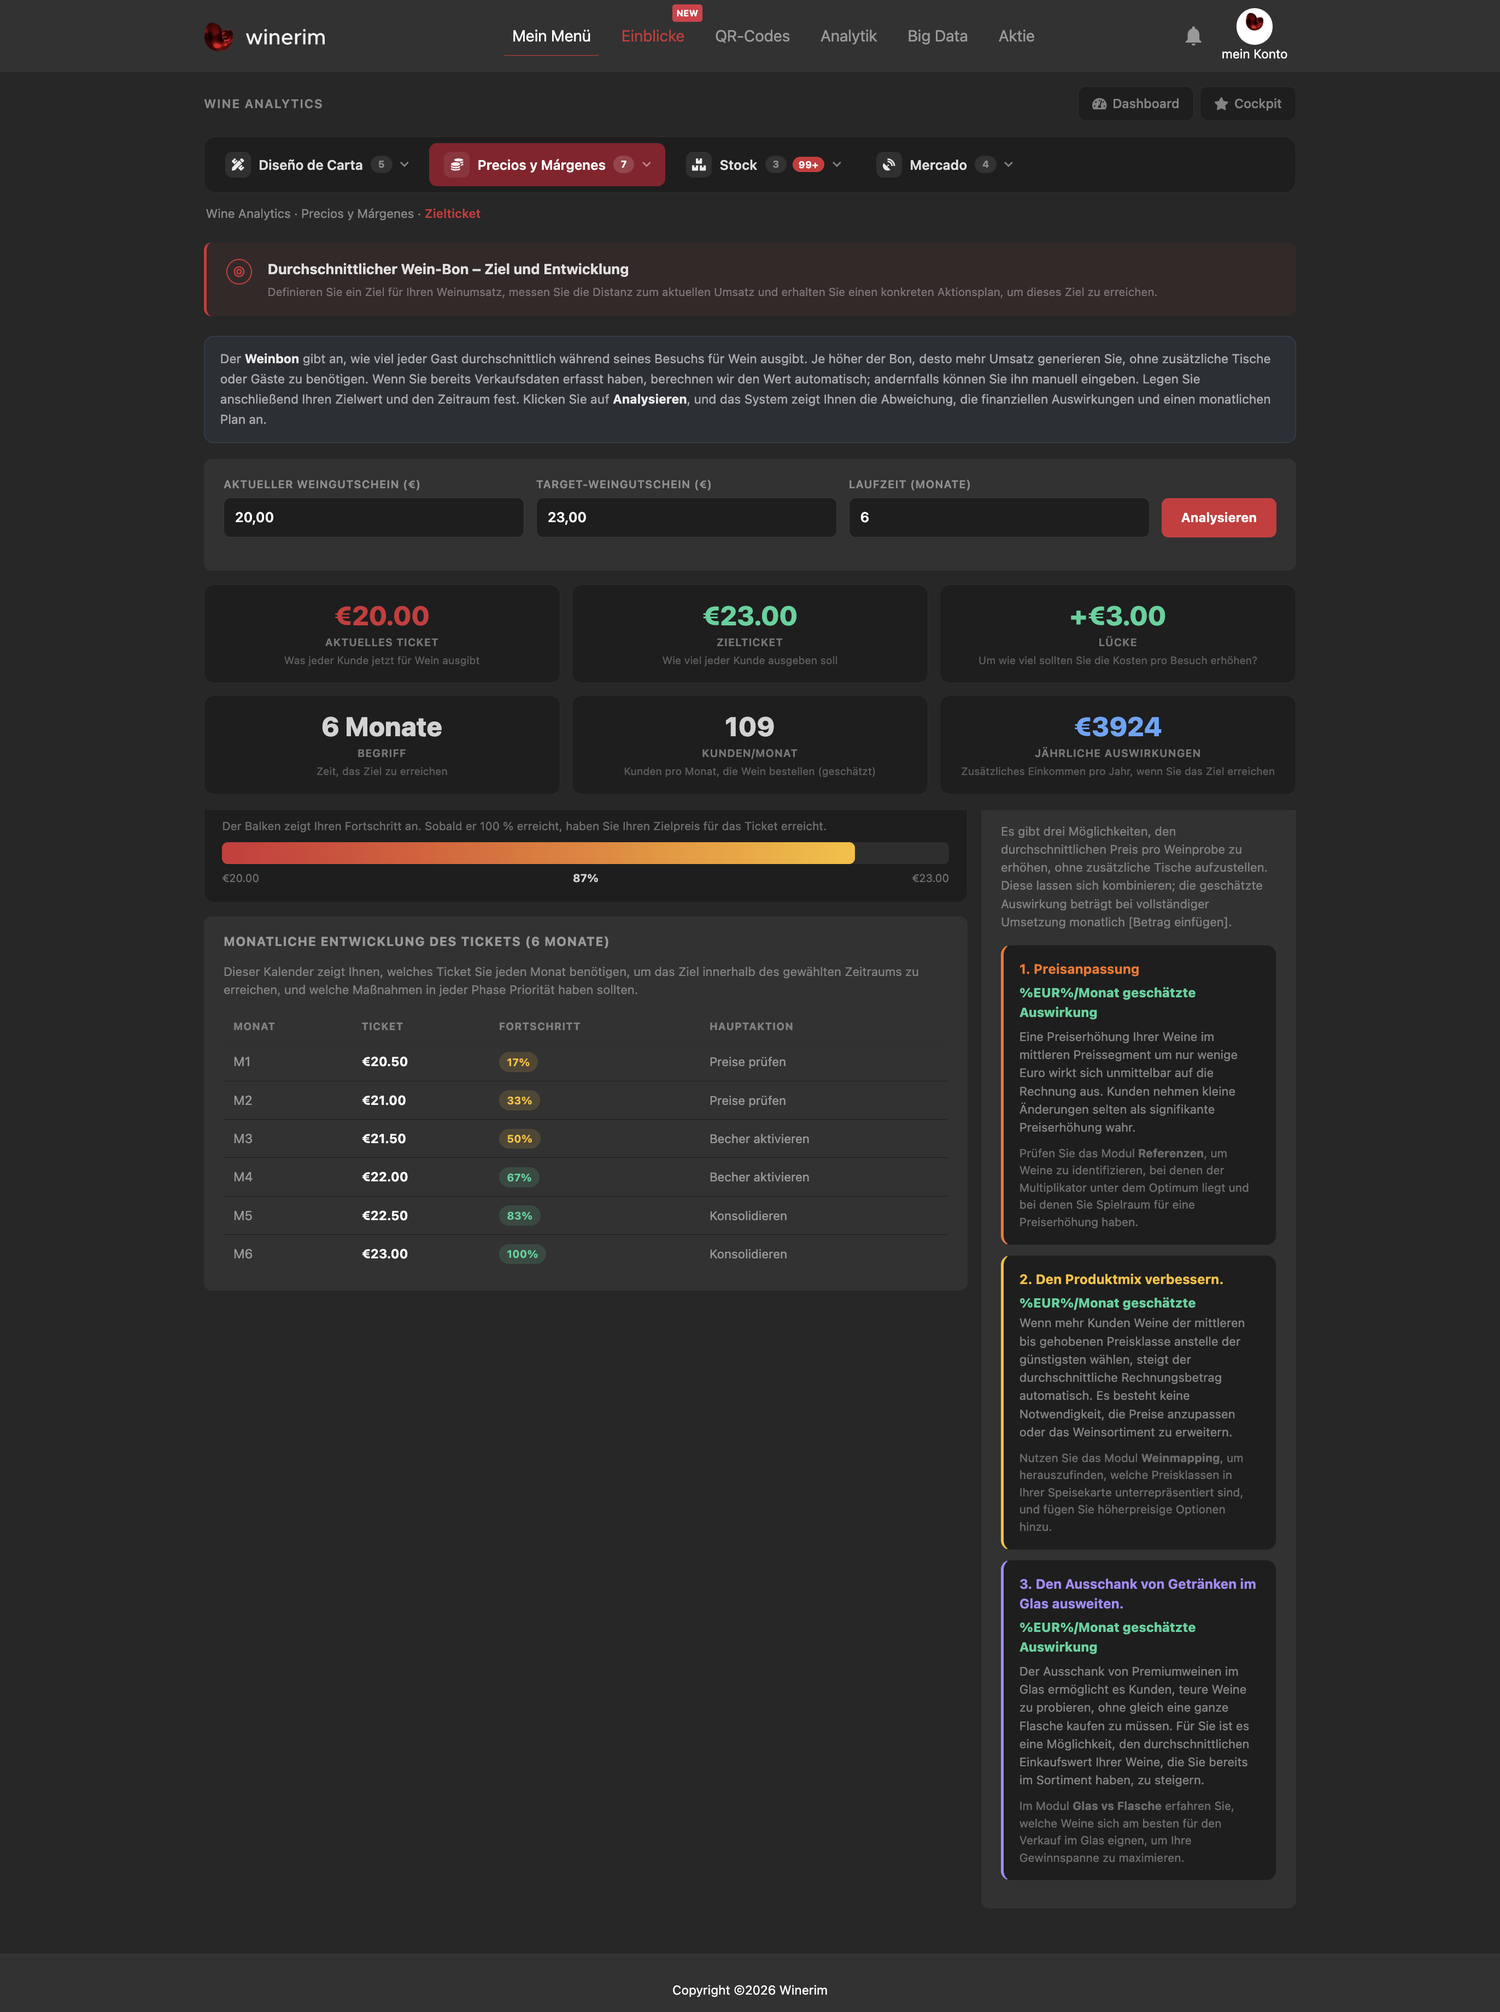Click the NEW badge above Einblicke
This screenshot has height=2012, width=1500.
687,13
